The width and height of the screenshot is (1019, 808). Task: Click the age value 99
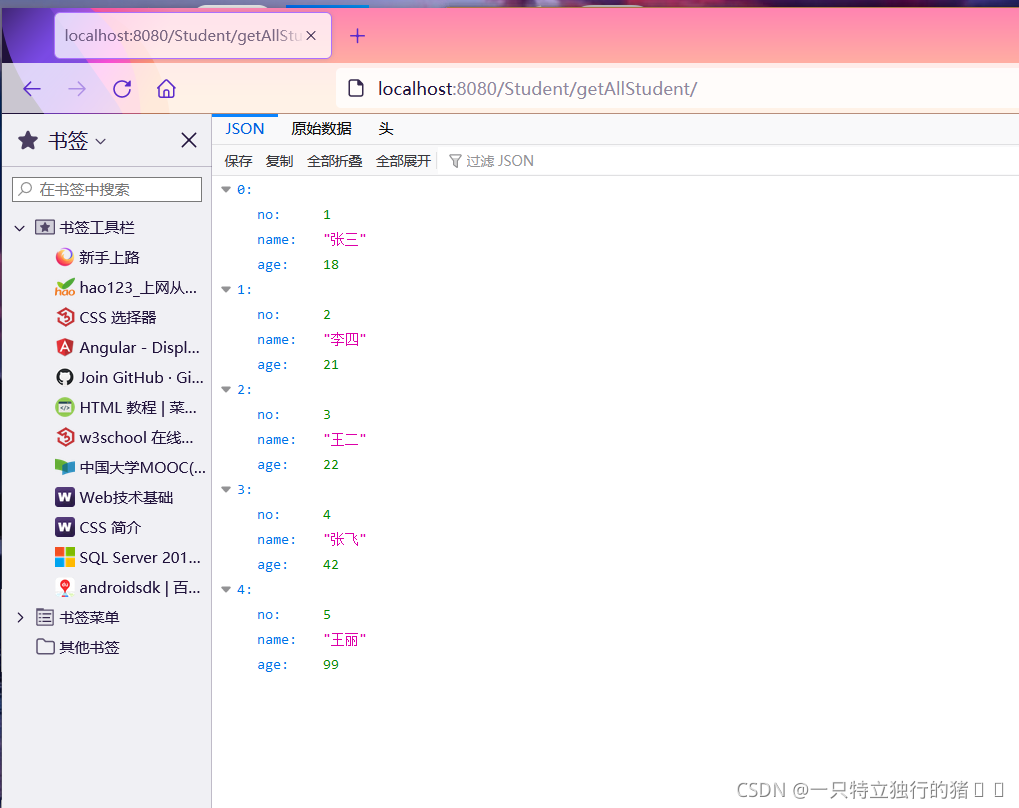(331, 665)
